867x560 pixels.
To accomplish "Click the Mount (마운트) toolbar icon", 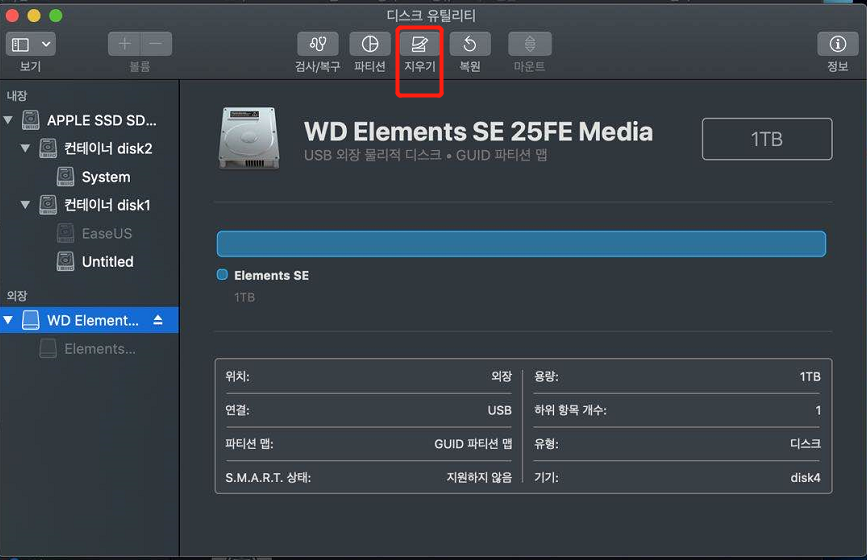I will [530, 44].
